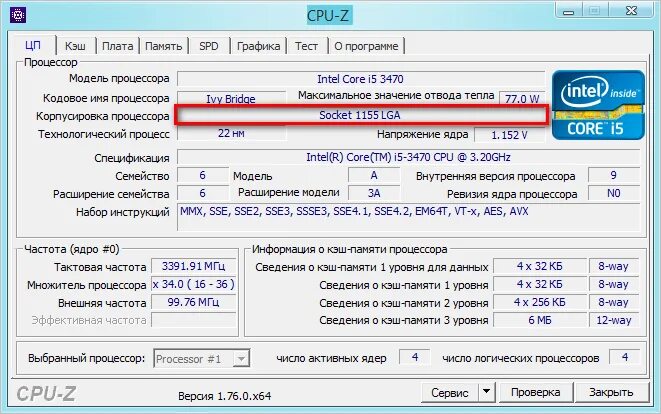Expand the Processor #1 selection combo box

202,359
